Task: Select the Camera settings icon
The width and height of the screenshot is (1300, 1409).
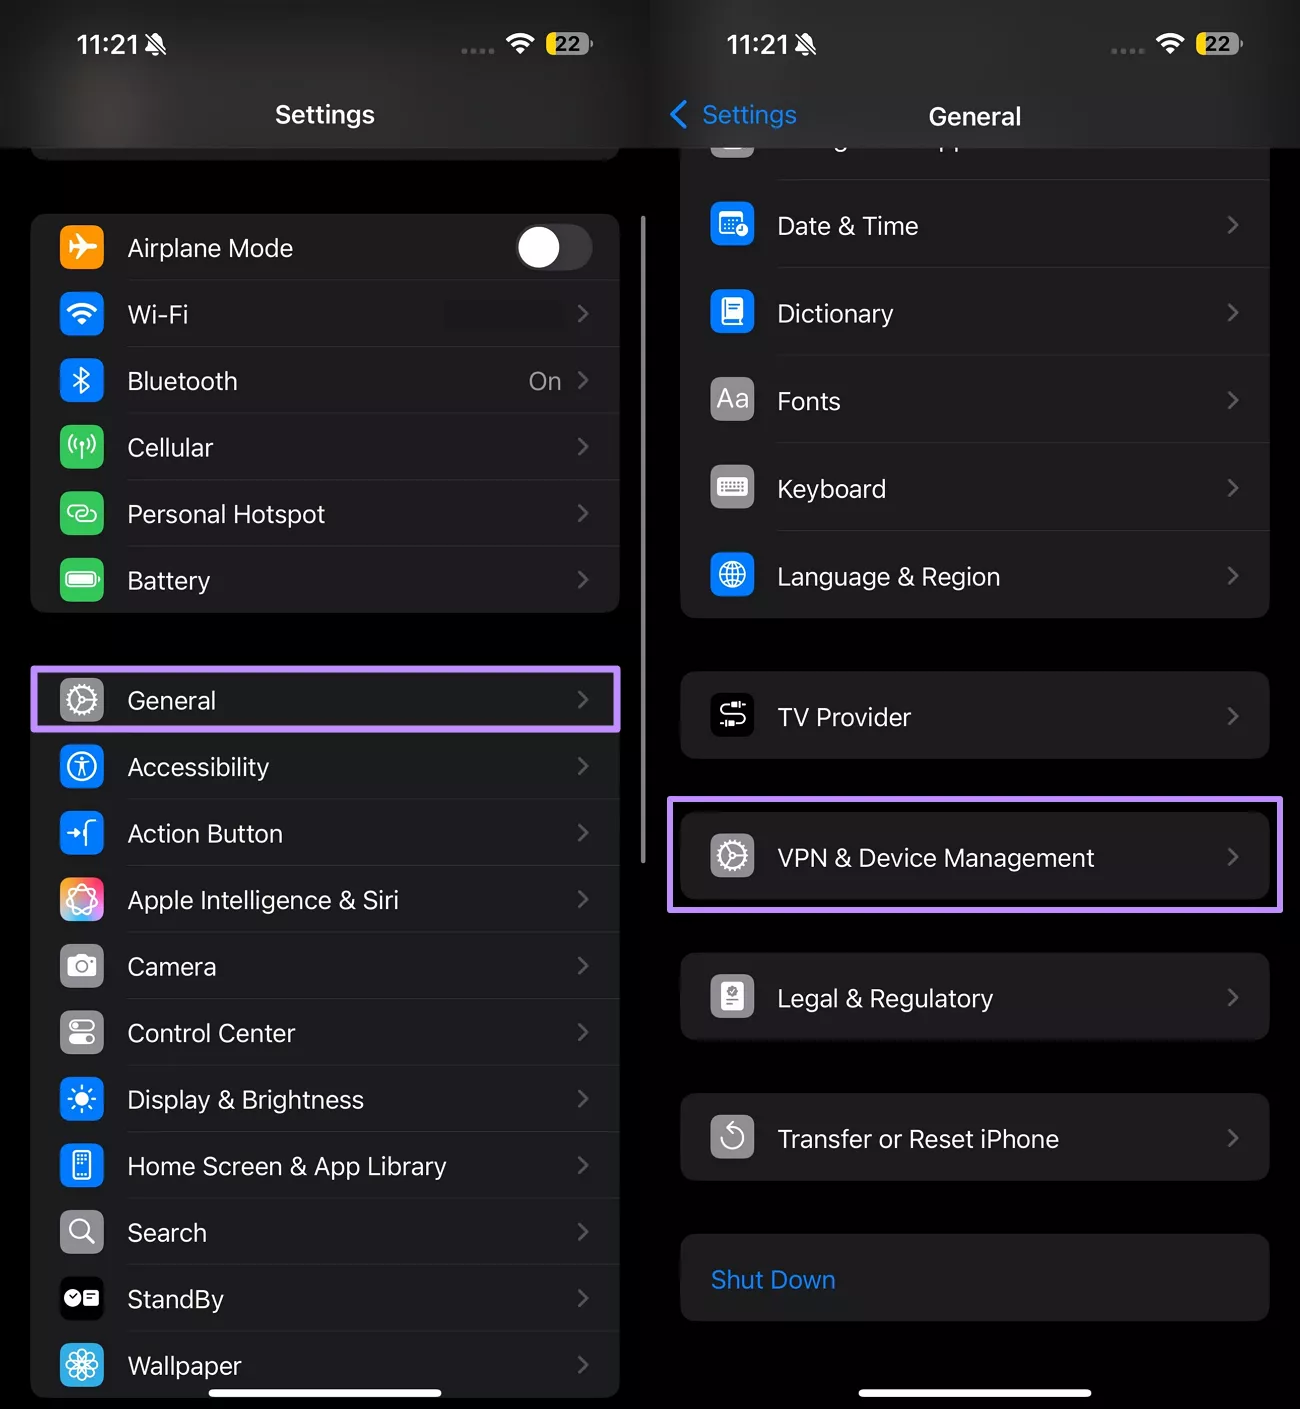Action: point(81,966)
